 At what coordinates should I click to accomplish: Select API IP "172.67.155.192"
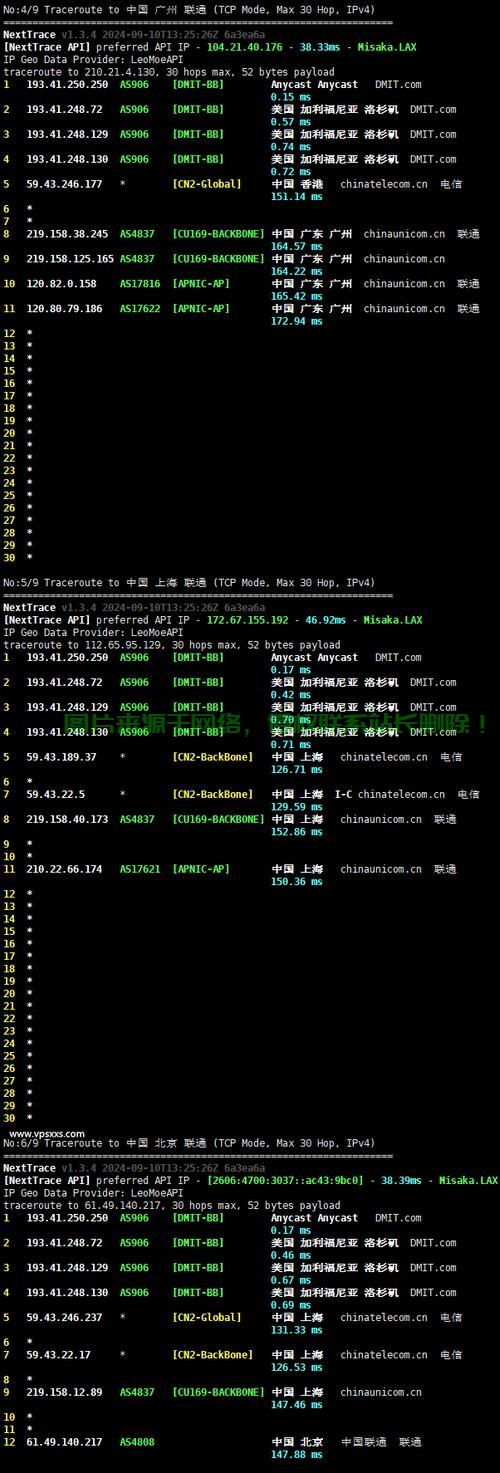pos(247,620)
